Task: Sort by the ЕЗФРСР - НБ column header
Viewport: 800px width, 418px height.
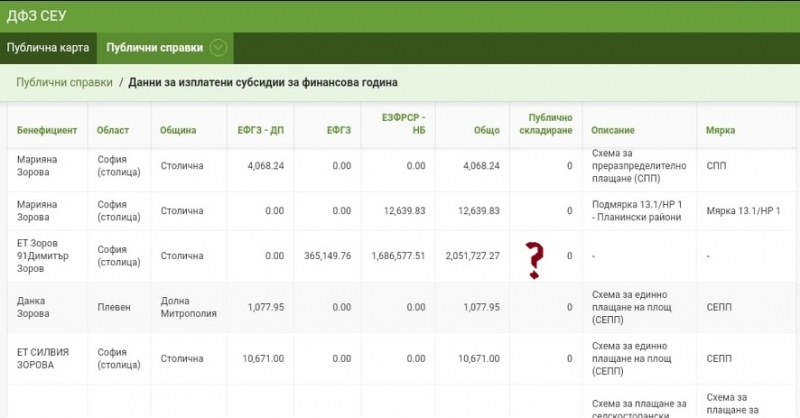Action: (x=403, y=124)
